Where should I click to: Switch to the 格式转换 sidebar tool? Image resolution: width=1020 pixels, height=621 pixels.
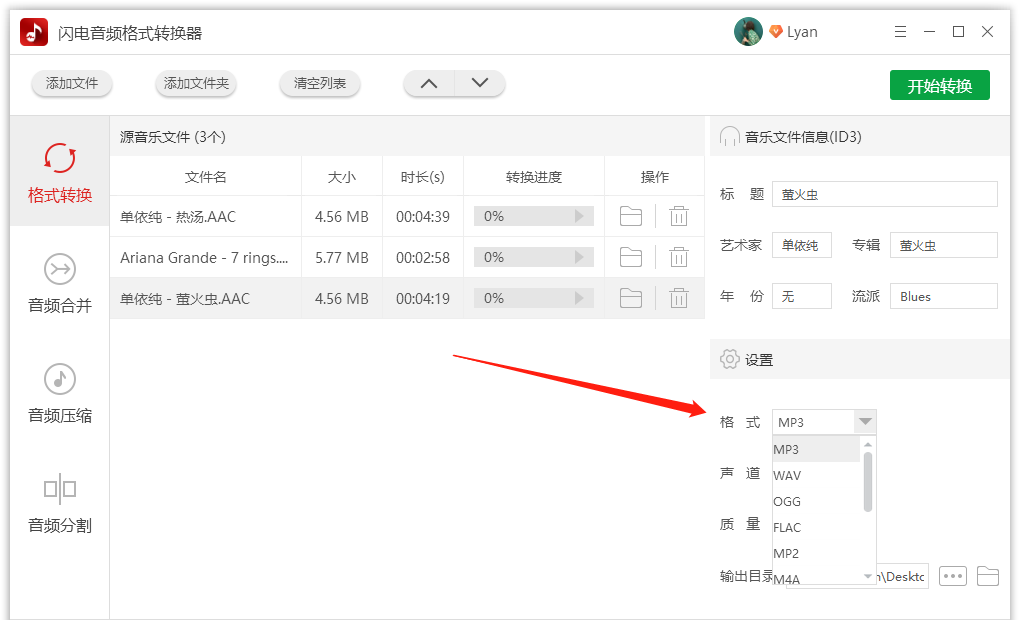pos(59,172)
